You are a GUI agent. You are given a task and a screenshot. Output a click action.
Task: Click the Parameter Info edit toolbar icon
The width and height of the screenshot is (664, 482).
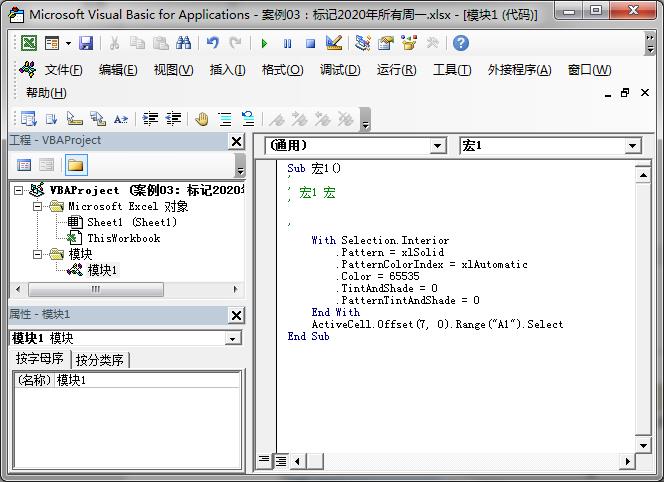98,119
